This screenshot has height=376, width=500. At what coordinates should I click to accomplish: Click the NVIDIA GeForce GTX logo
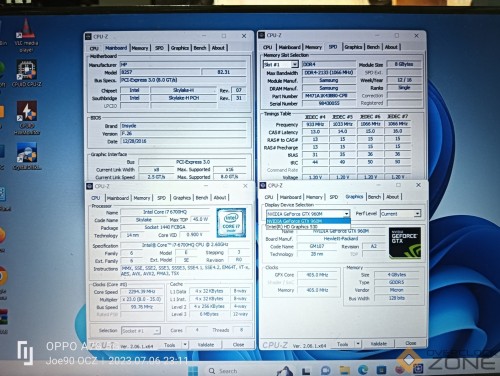[405, 243]
